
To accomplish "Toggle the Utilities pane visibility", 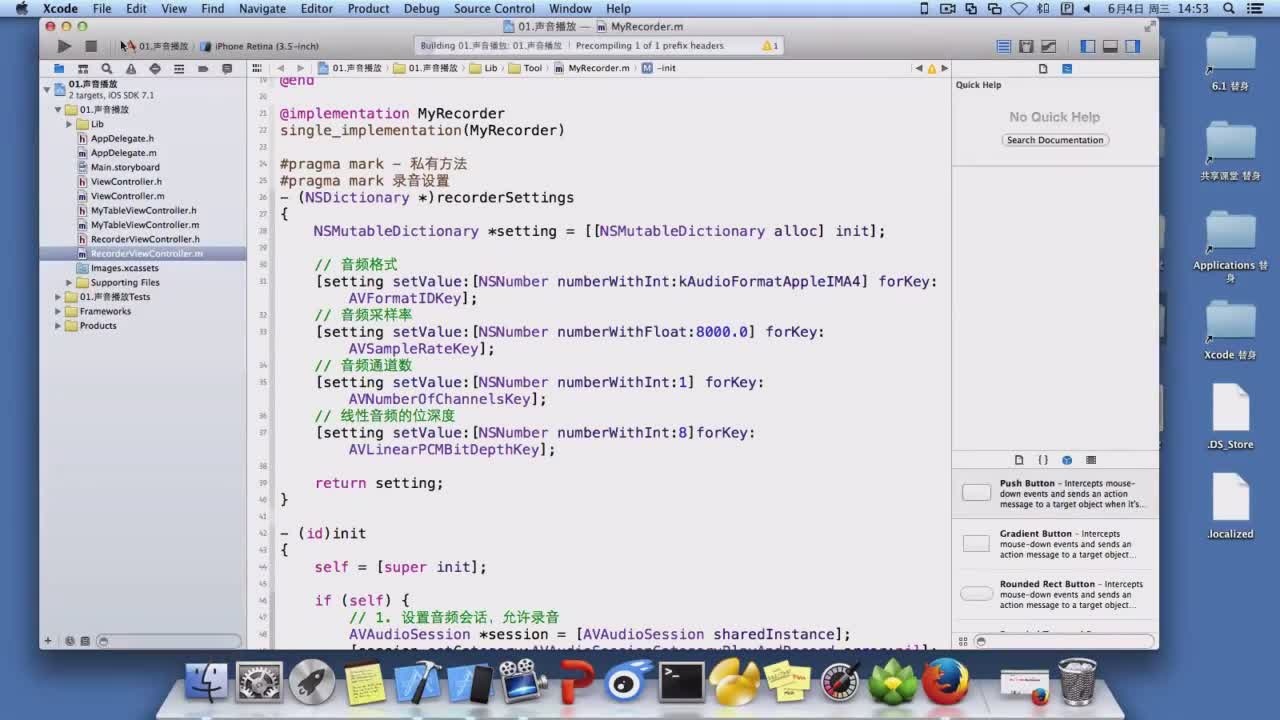I will tap(1132, 46).
